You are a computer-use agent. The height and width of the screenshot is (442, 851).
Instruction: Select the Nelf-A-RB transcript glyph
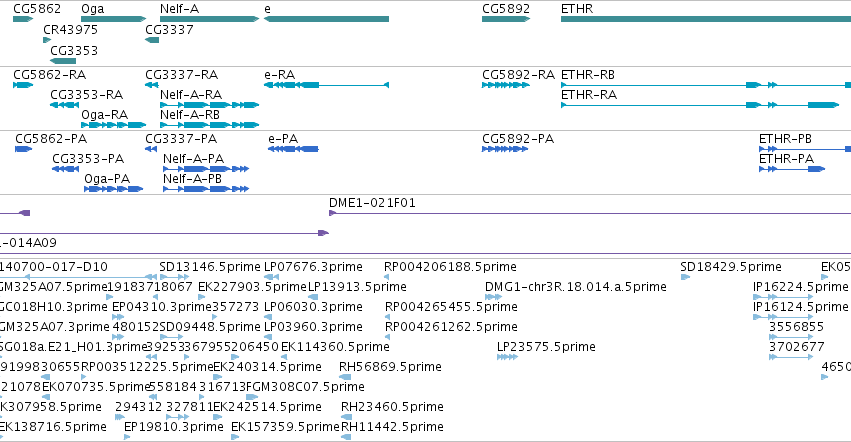pos(209,125)
